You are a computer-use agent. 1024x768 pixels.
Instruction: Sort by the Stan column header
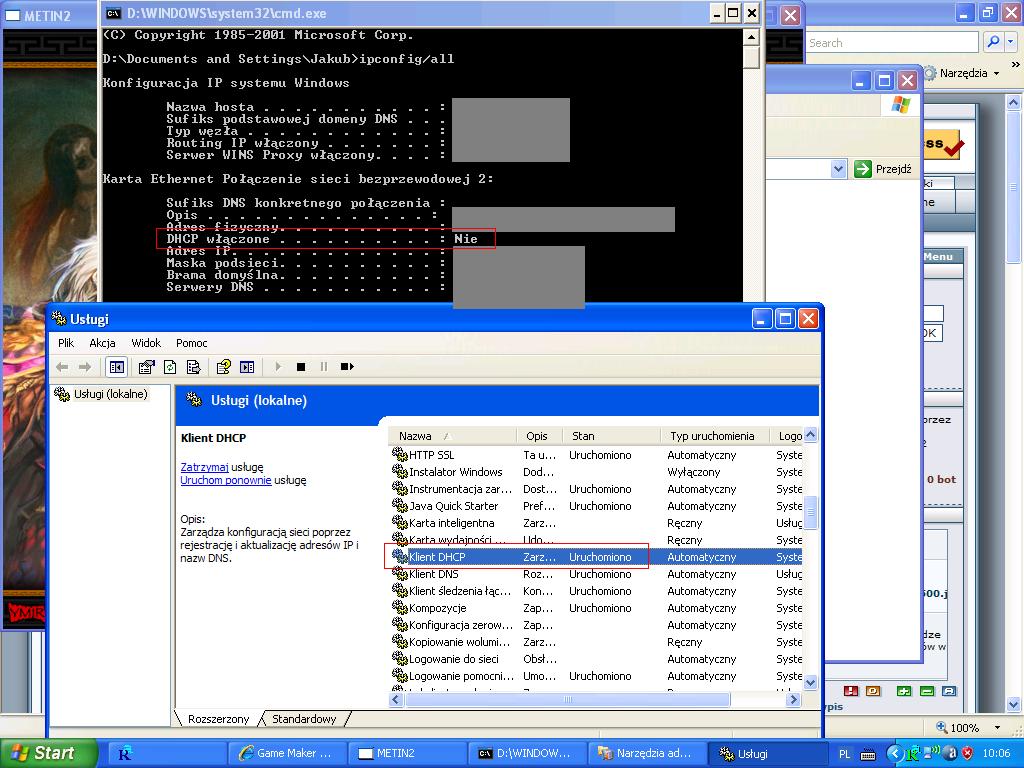(x=611, y=436)
